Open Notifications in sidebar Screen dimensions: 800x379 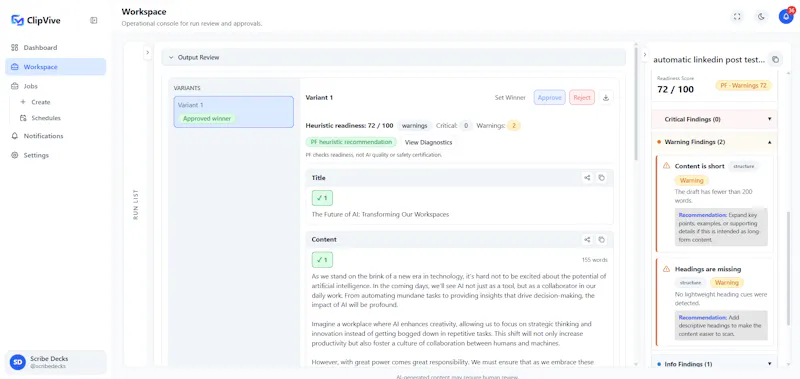56,136
